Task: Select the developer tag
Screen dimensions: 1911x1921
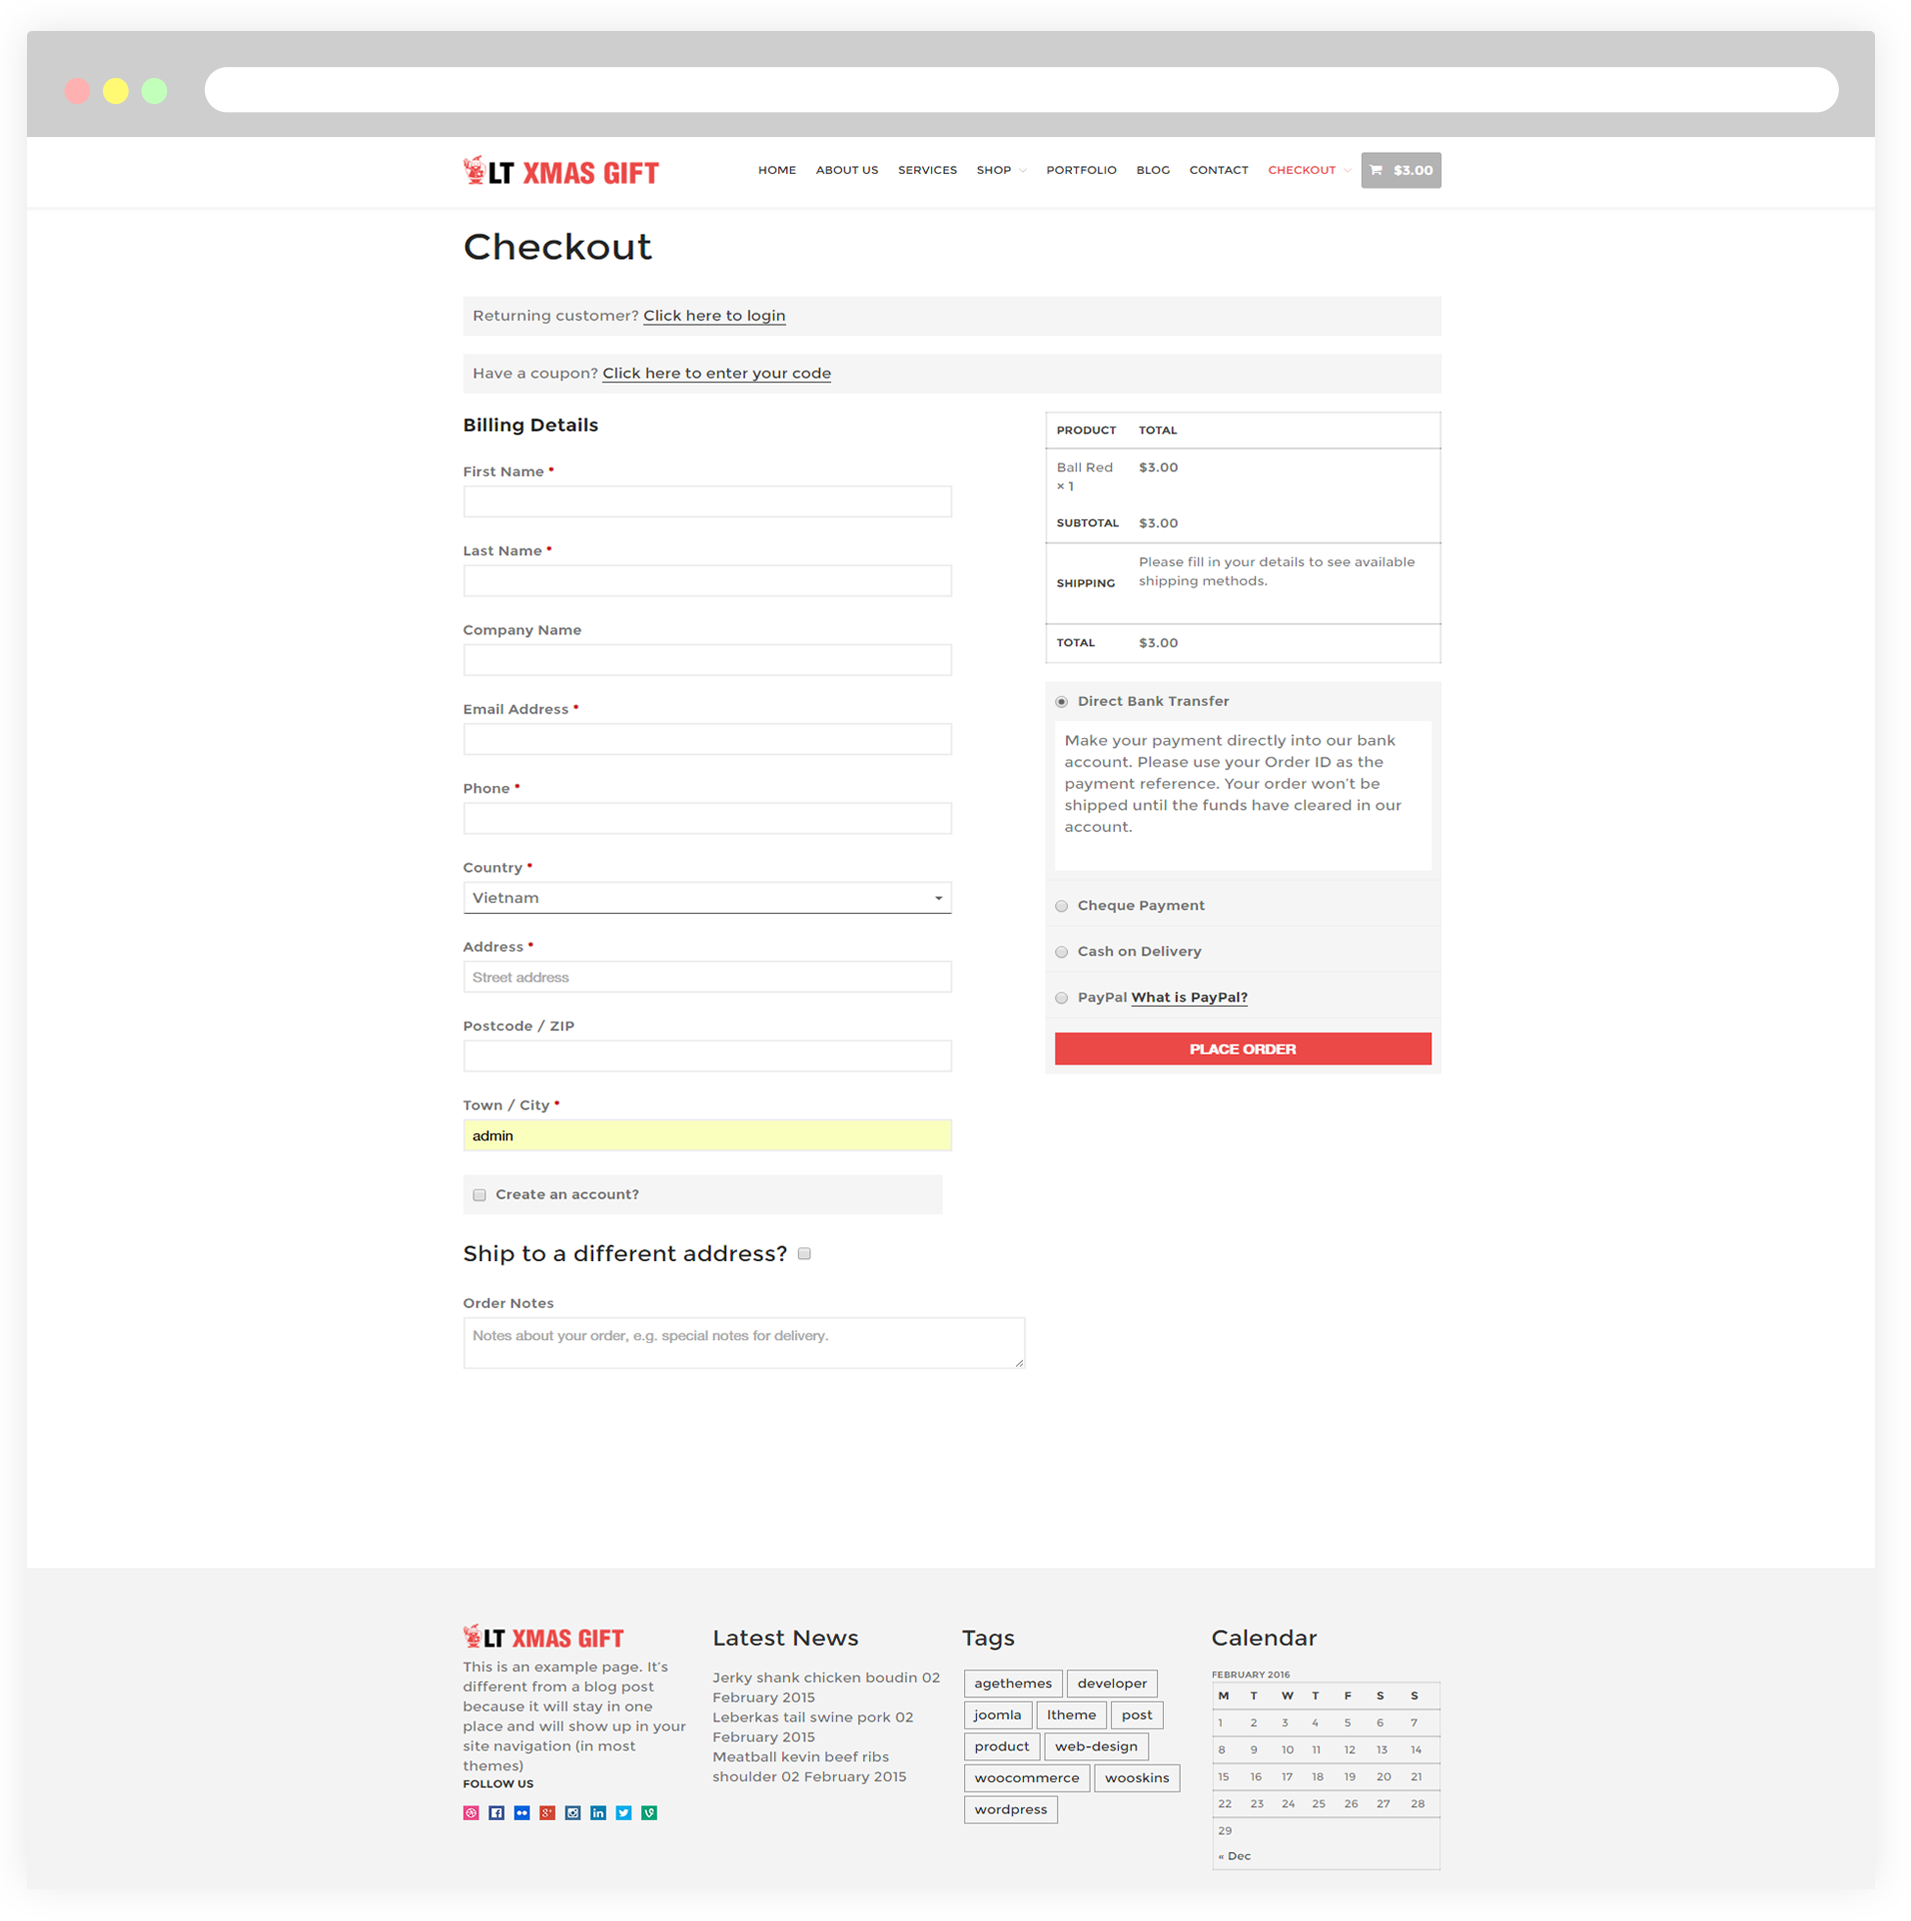Action: pyautogui.click(x=1112, y=1684)
